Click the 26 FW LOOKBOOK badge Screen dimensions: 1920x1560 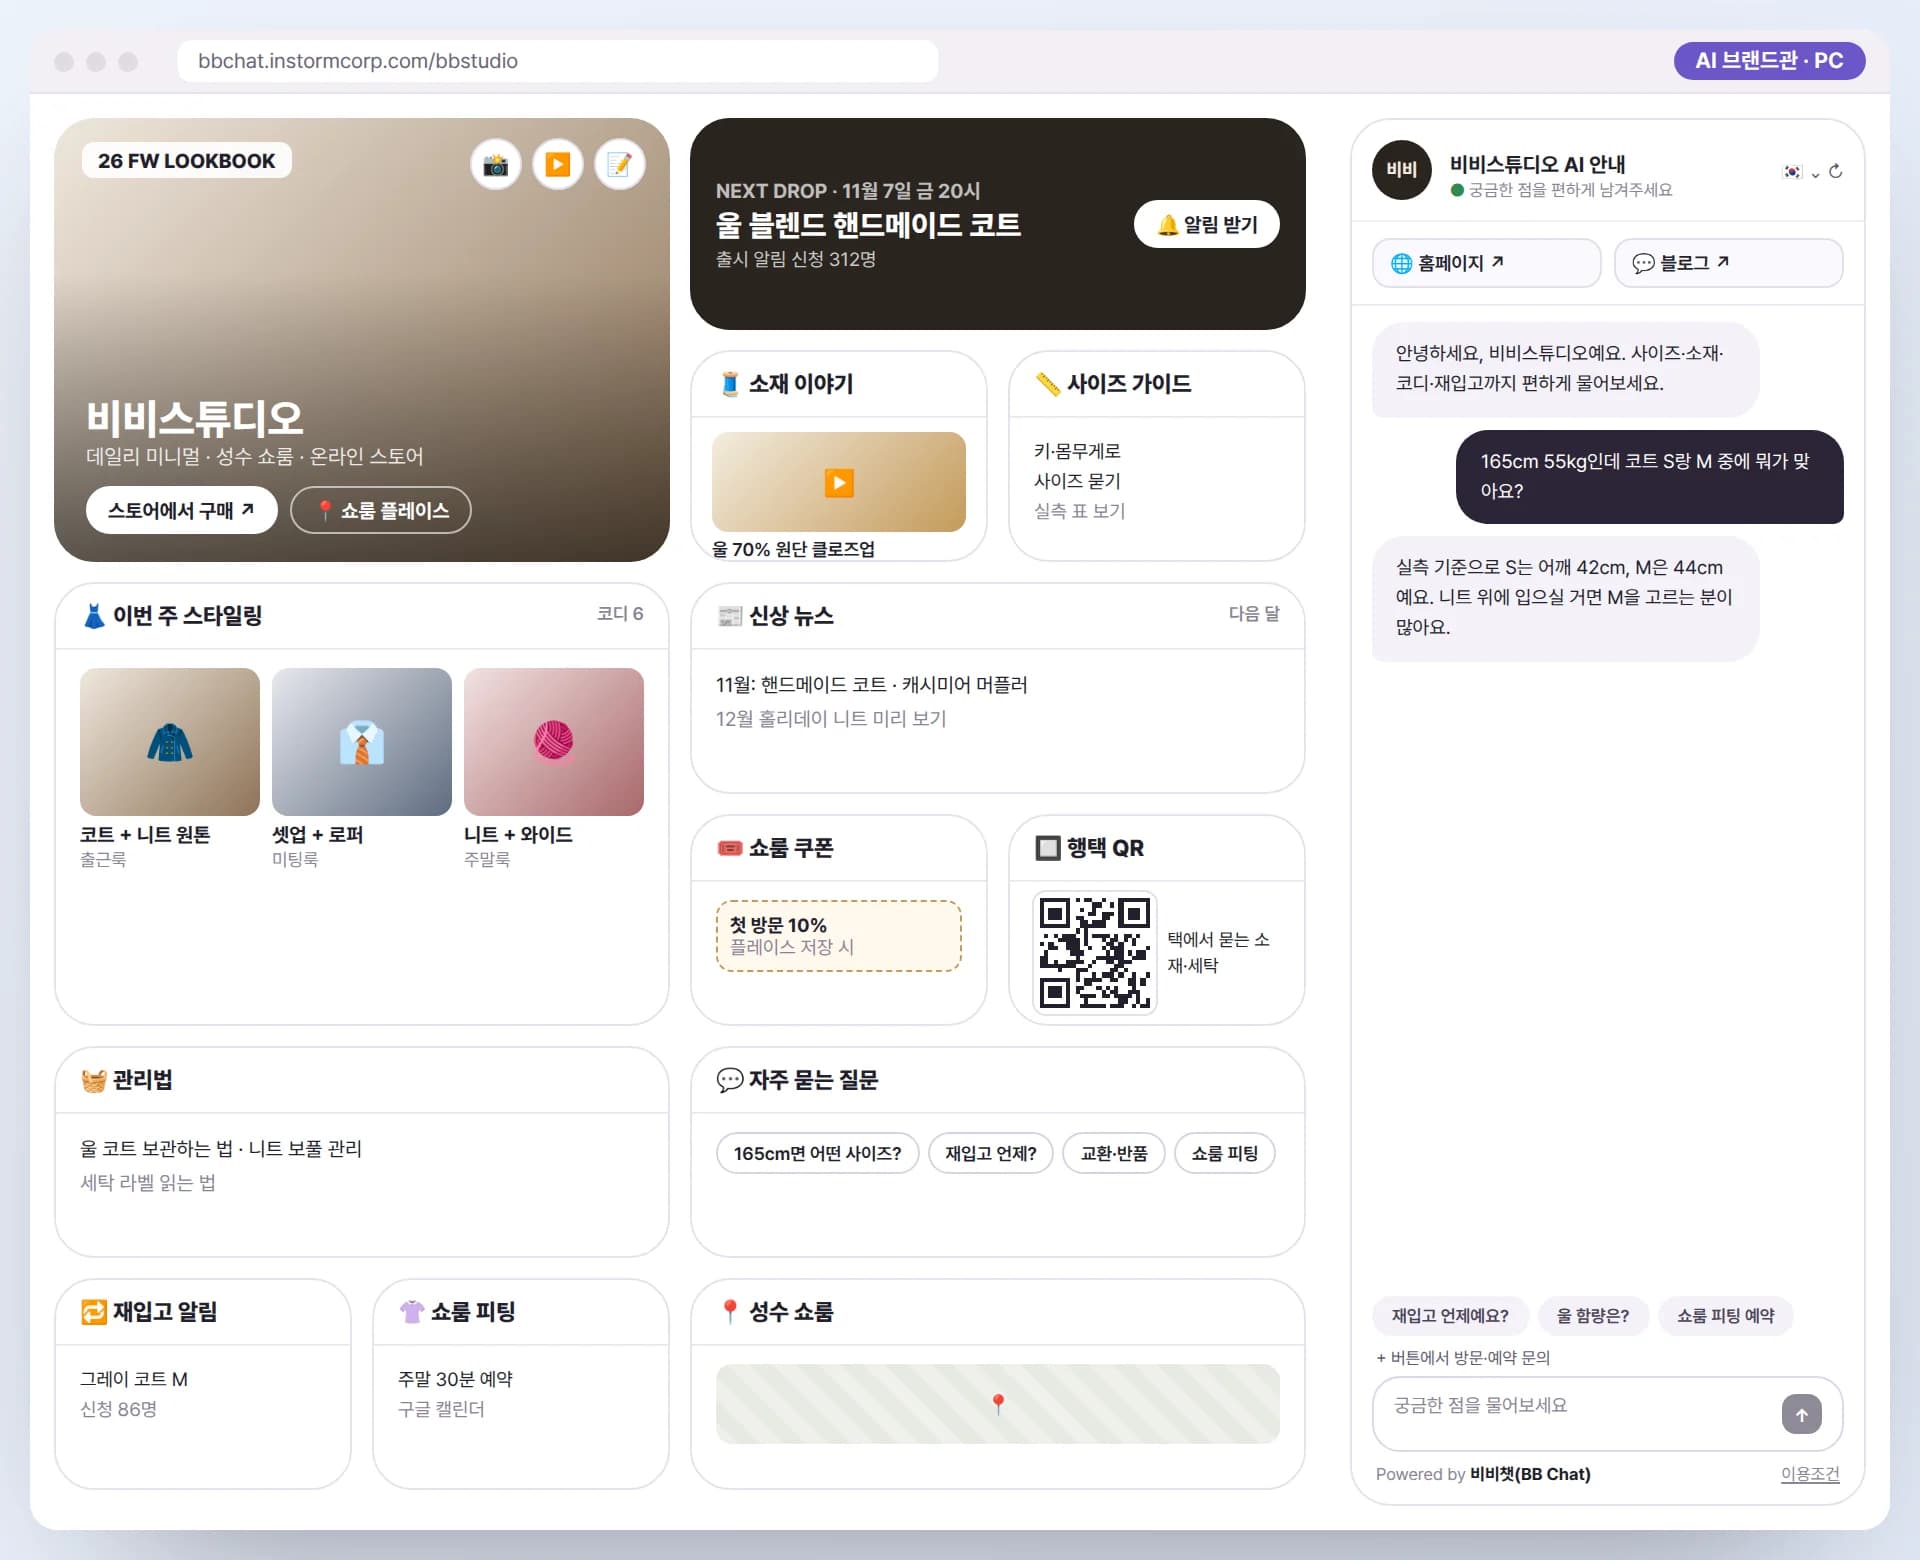[187, 161]
